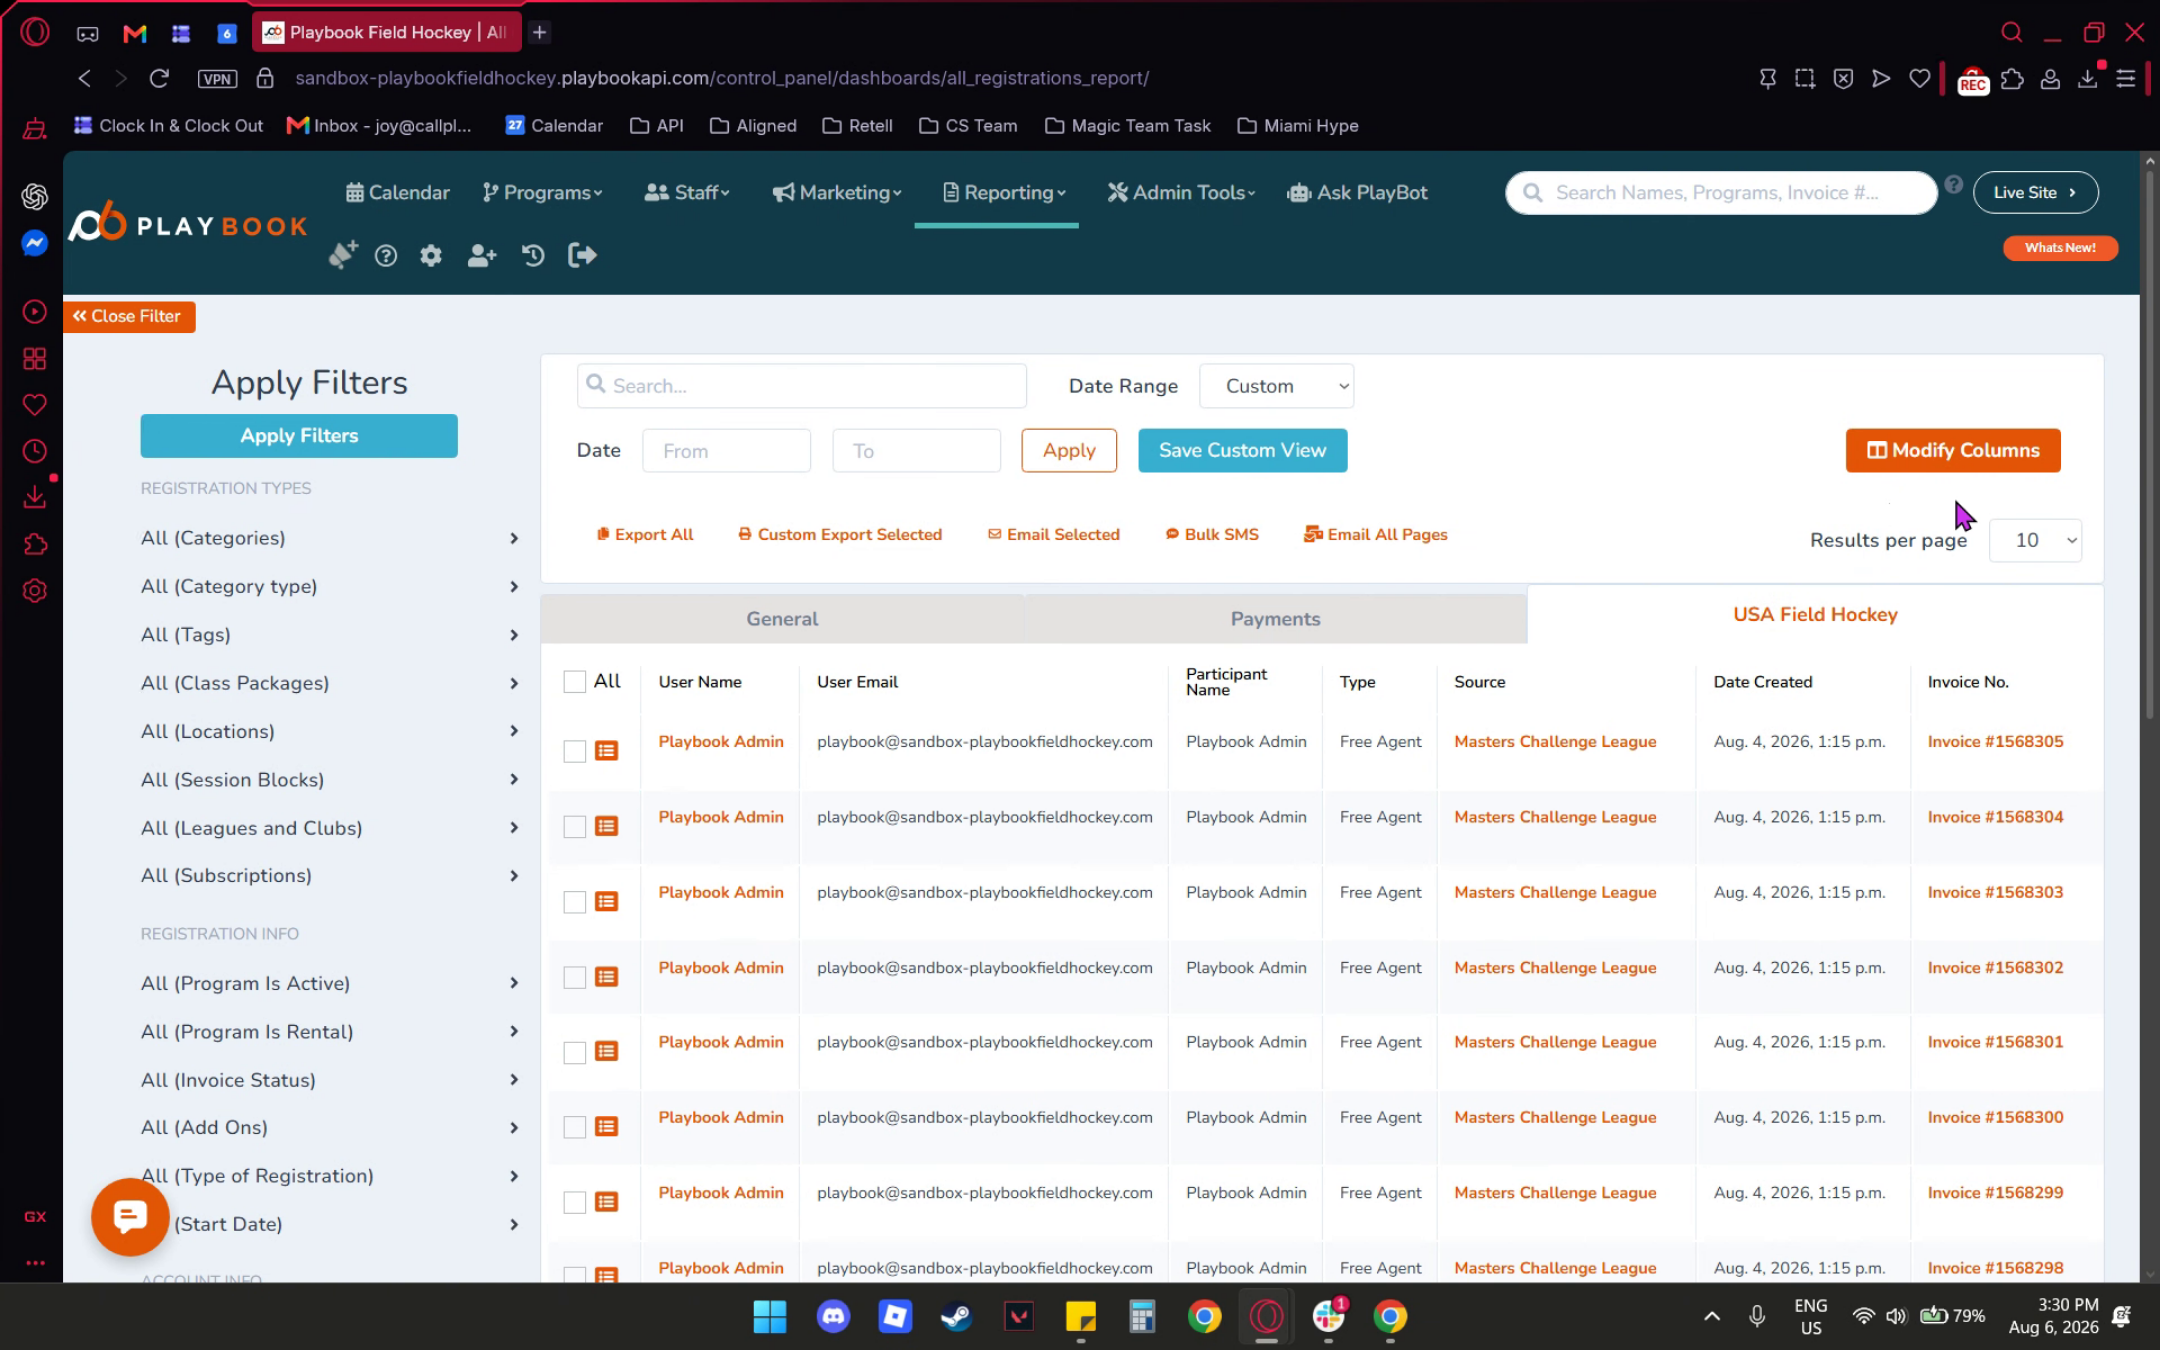
Task: Close the filter panel
Action: (x=128, y=317)
